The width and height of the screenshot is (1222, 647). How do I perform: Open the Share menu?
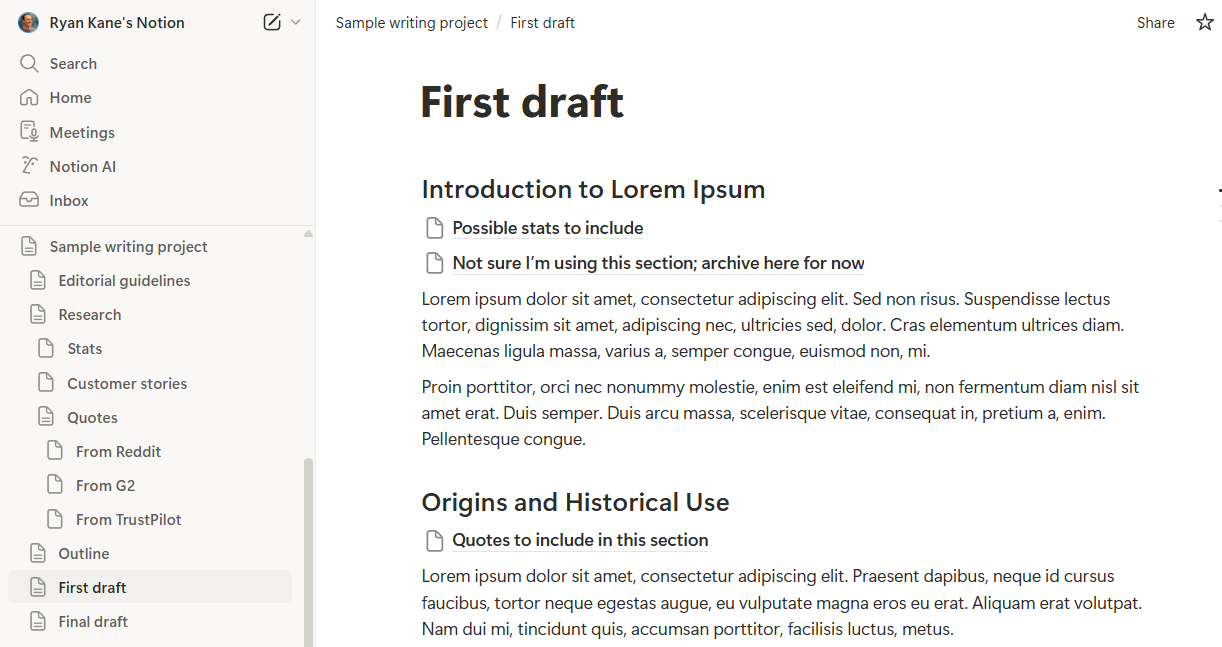pos(1155,22)
